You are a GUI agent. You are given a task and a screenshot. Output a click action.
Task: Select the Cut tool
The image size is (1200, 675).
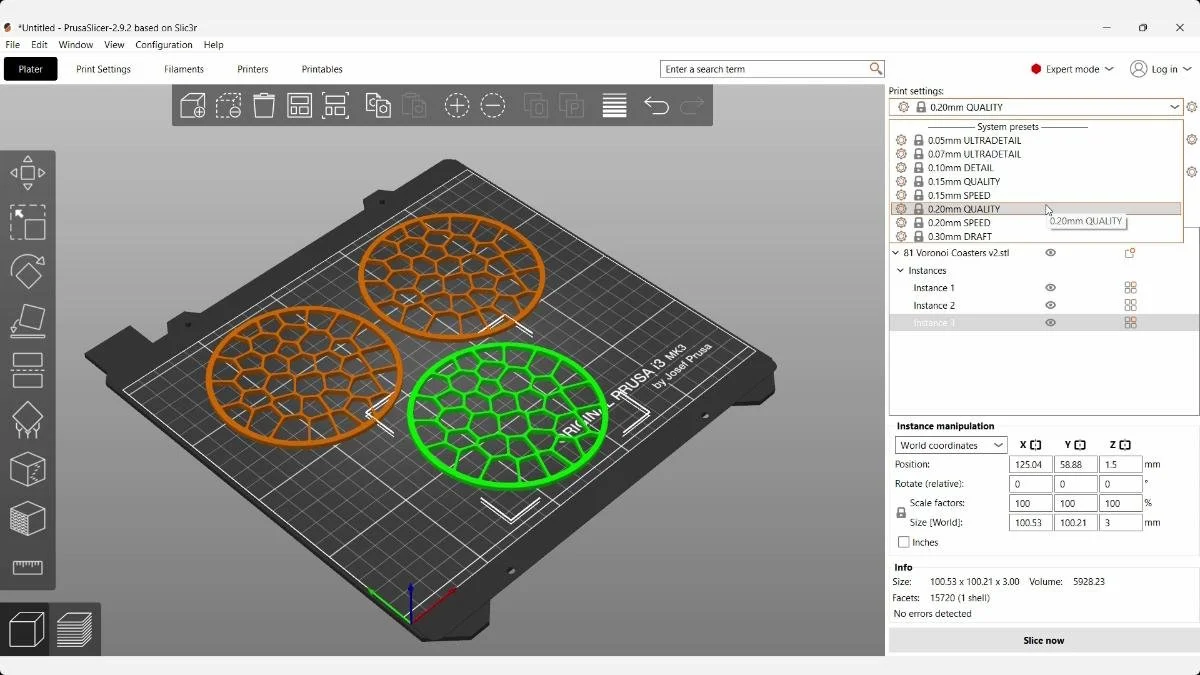tap(27, 370)
